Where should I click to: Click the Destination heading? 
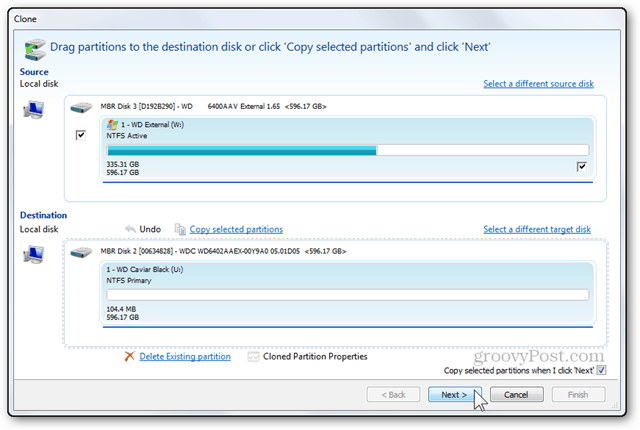[43, 215]
